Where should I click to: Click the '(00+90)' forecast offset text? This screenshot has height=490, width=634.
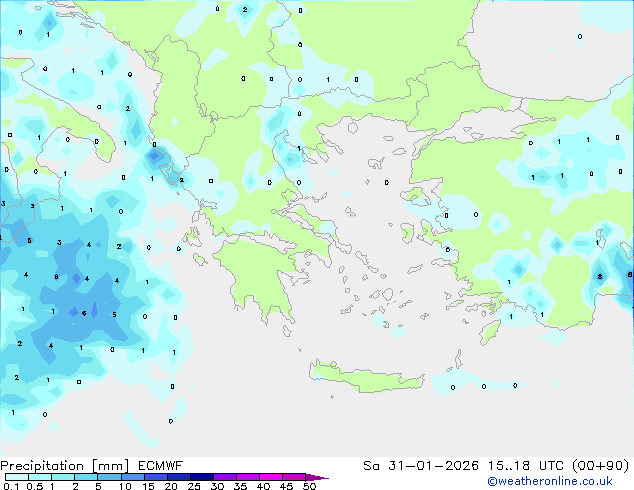600,466
